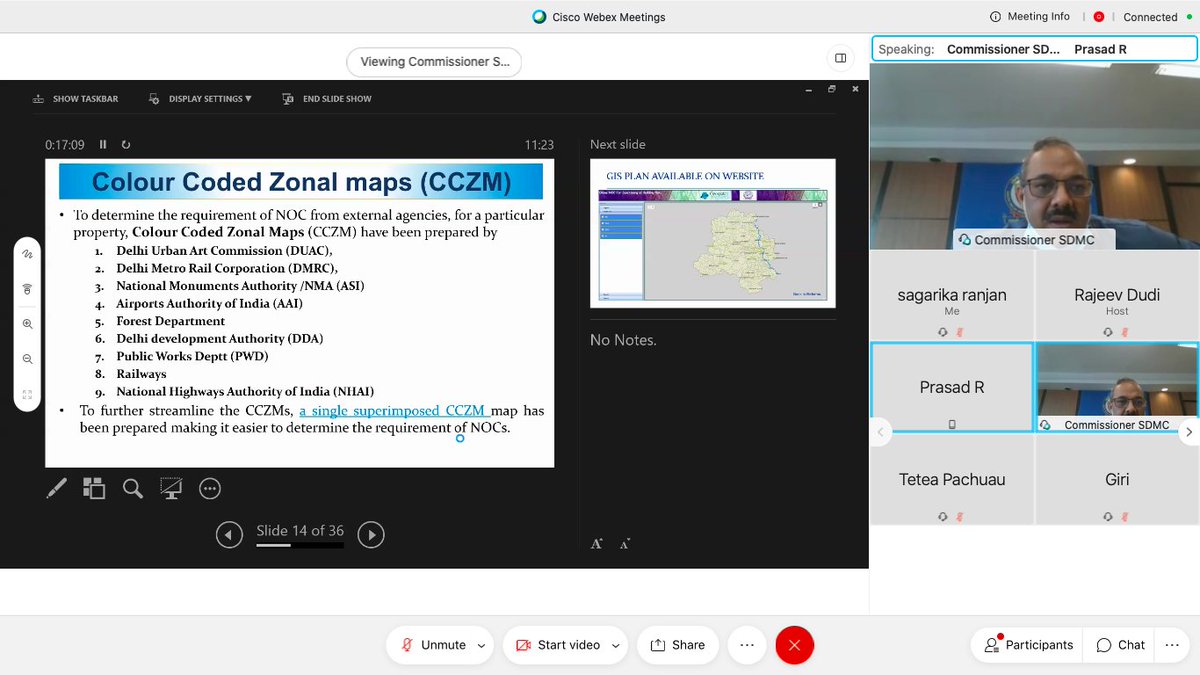Open the Participants panel
1200x675 pixels.
(x=1028, y=645)
